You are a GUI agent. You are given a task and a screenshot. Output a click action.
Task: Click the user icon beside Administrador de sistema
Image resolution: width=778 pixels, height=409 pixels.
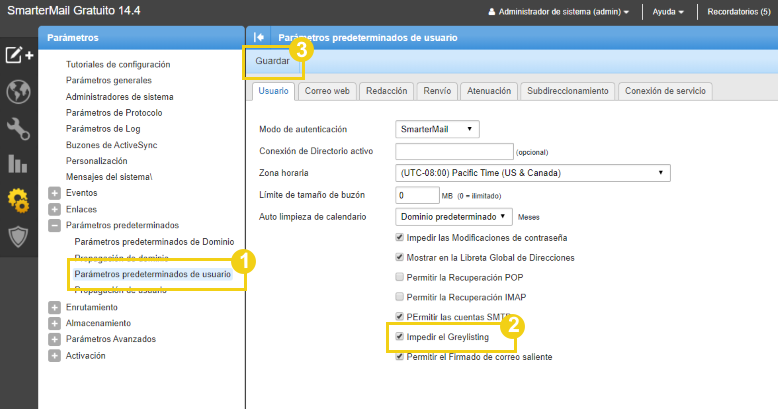(x=492, y=12)
